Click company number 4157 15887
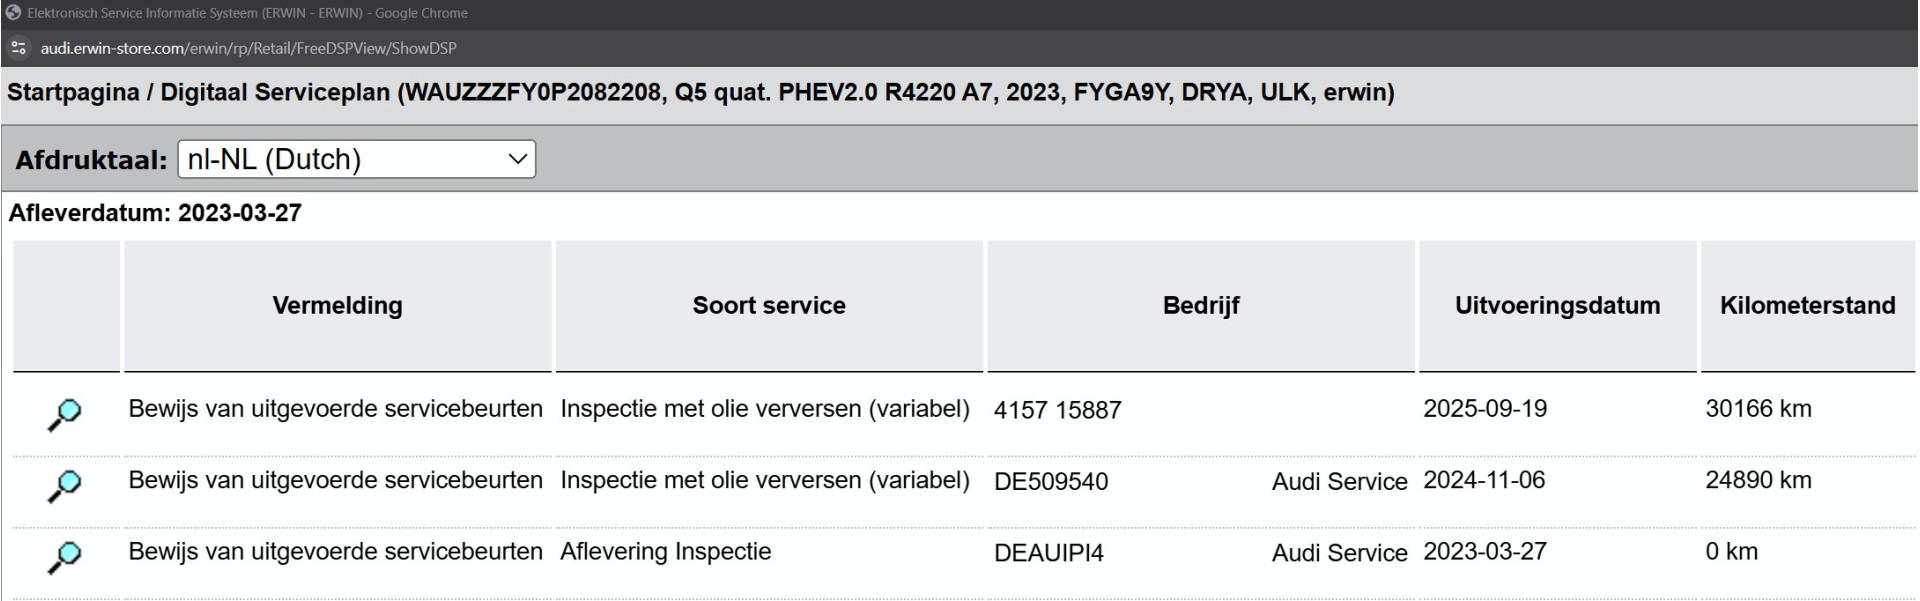Viewport: 1920px width, 601px height. click(1057, 410)
